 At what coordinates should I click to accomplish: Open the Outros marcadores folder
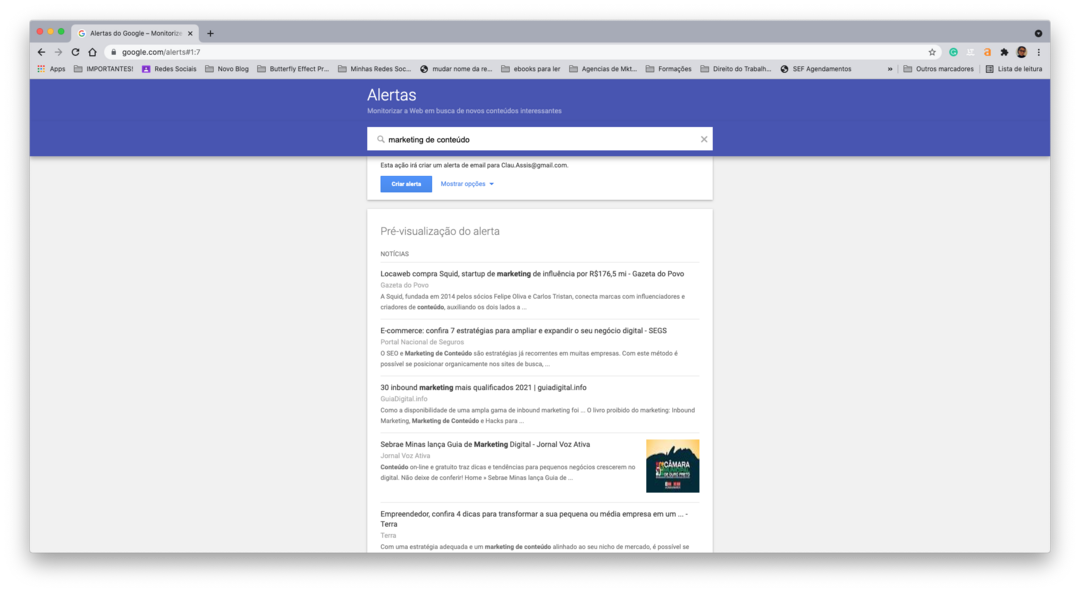(x=938, y=69)
